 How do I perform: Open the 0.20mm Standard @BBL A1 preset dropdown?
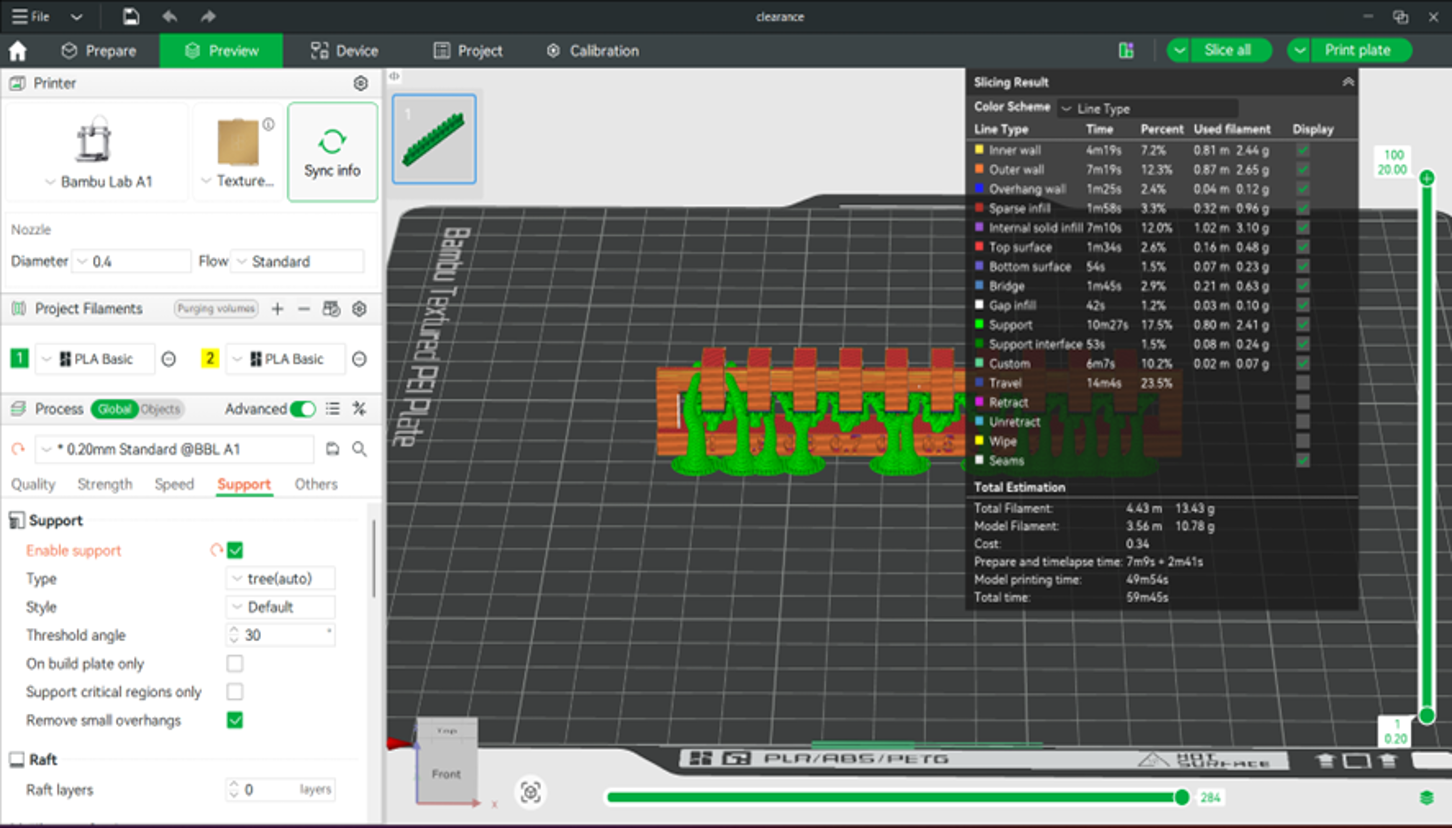(175, 450)
